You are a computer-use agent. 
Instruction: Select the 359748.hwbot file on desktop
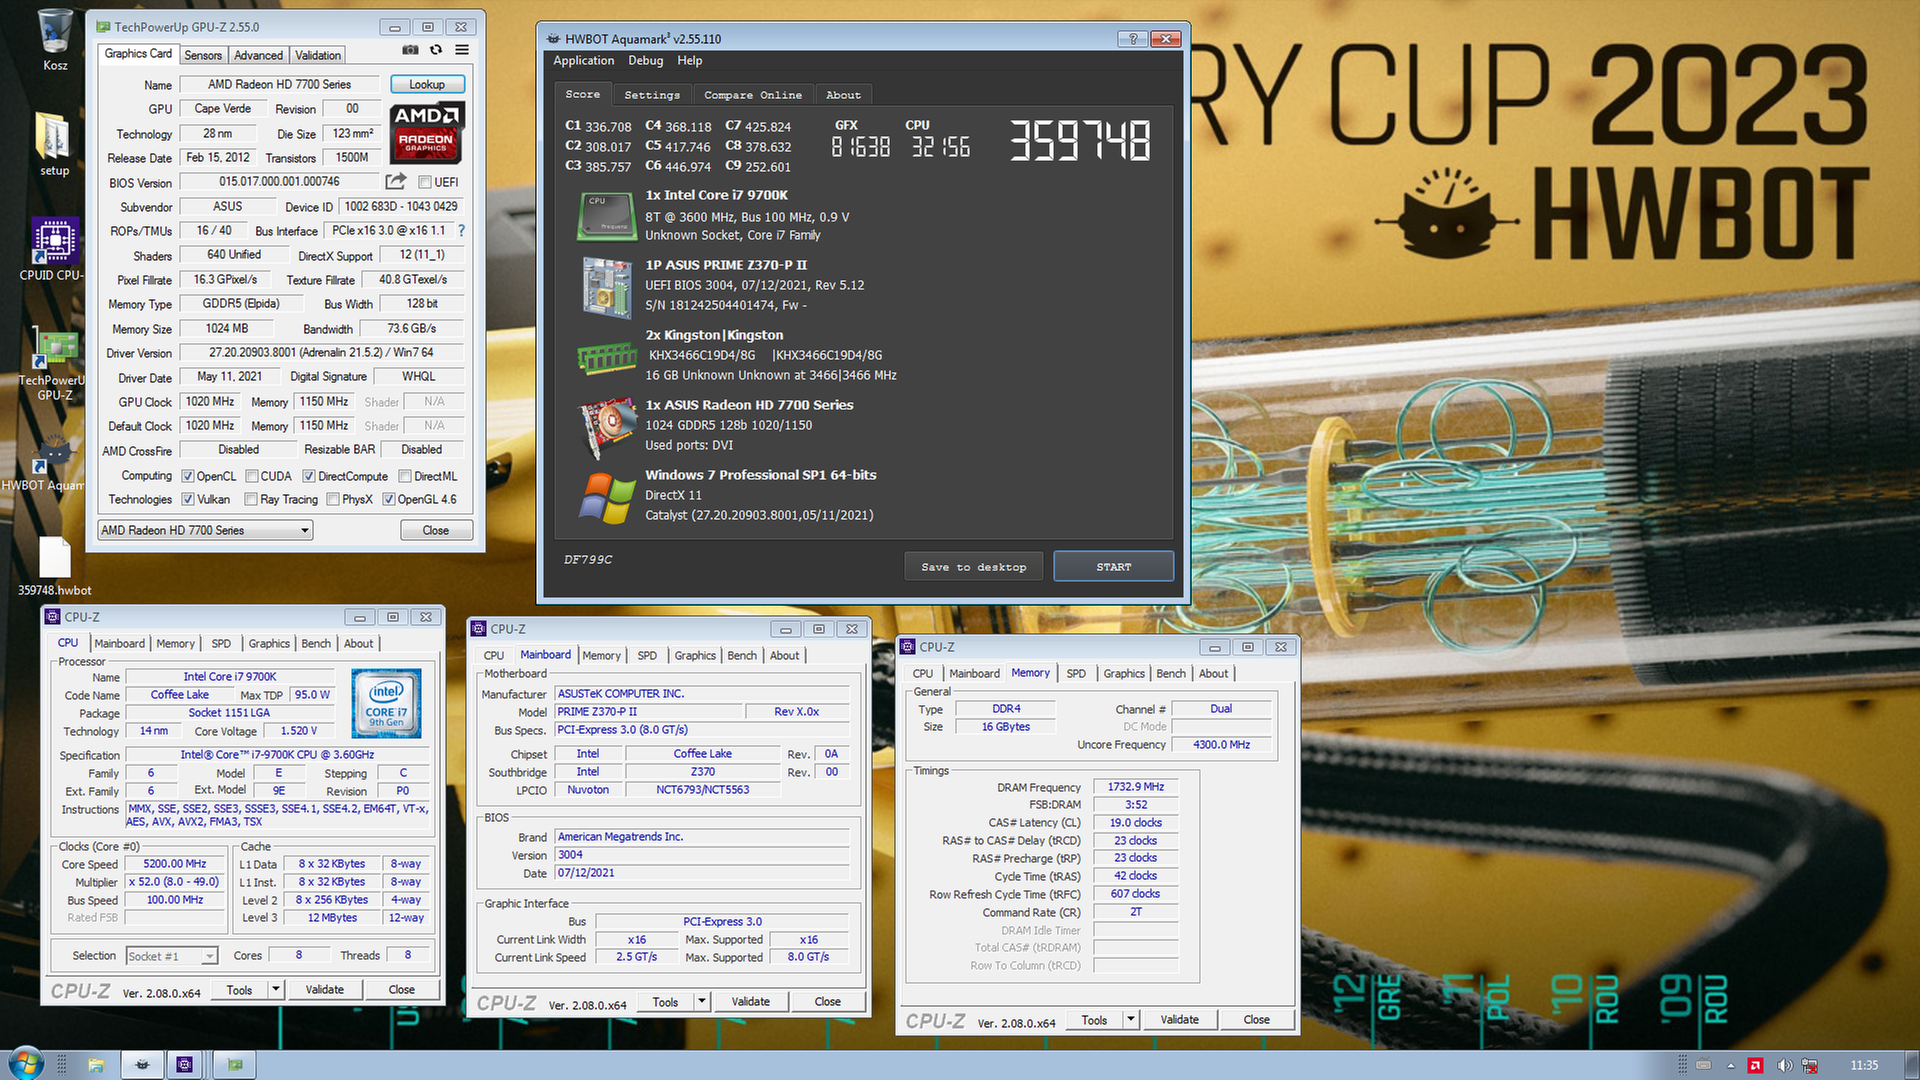tap(55, 567)
